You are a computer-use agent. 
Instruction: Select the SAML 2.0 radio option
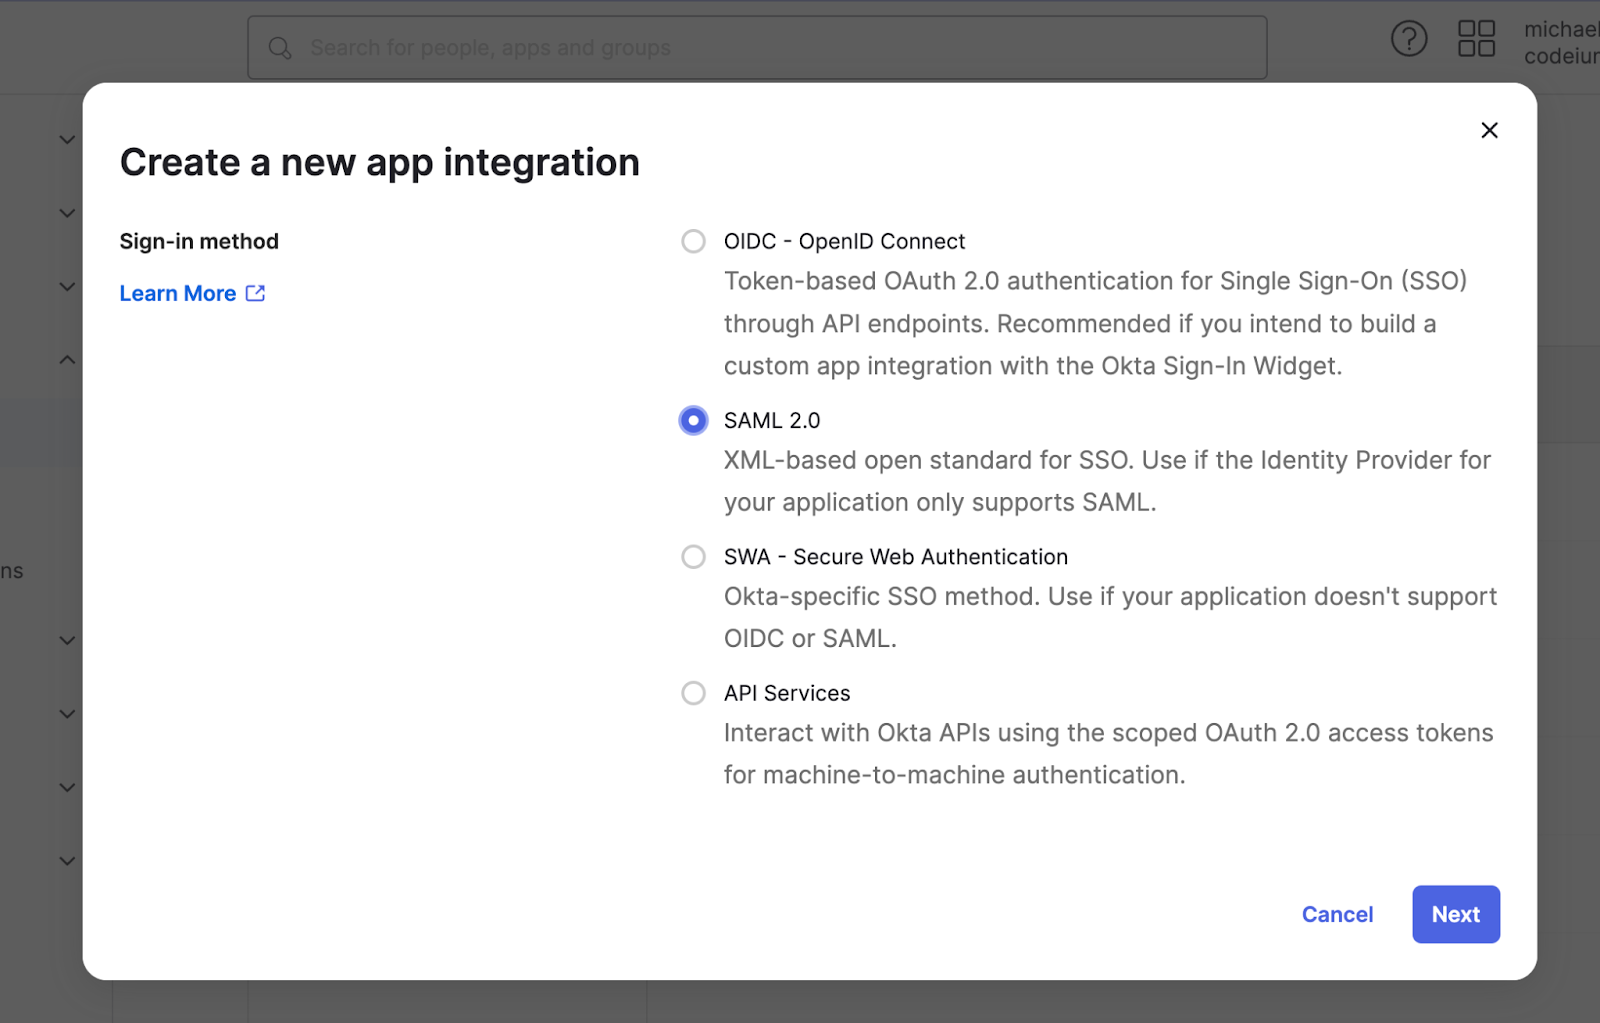point(693,420)
